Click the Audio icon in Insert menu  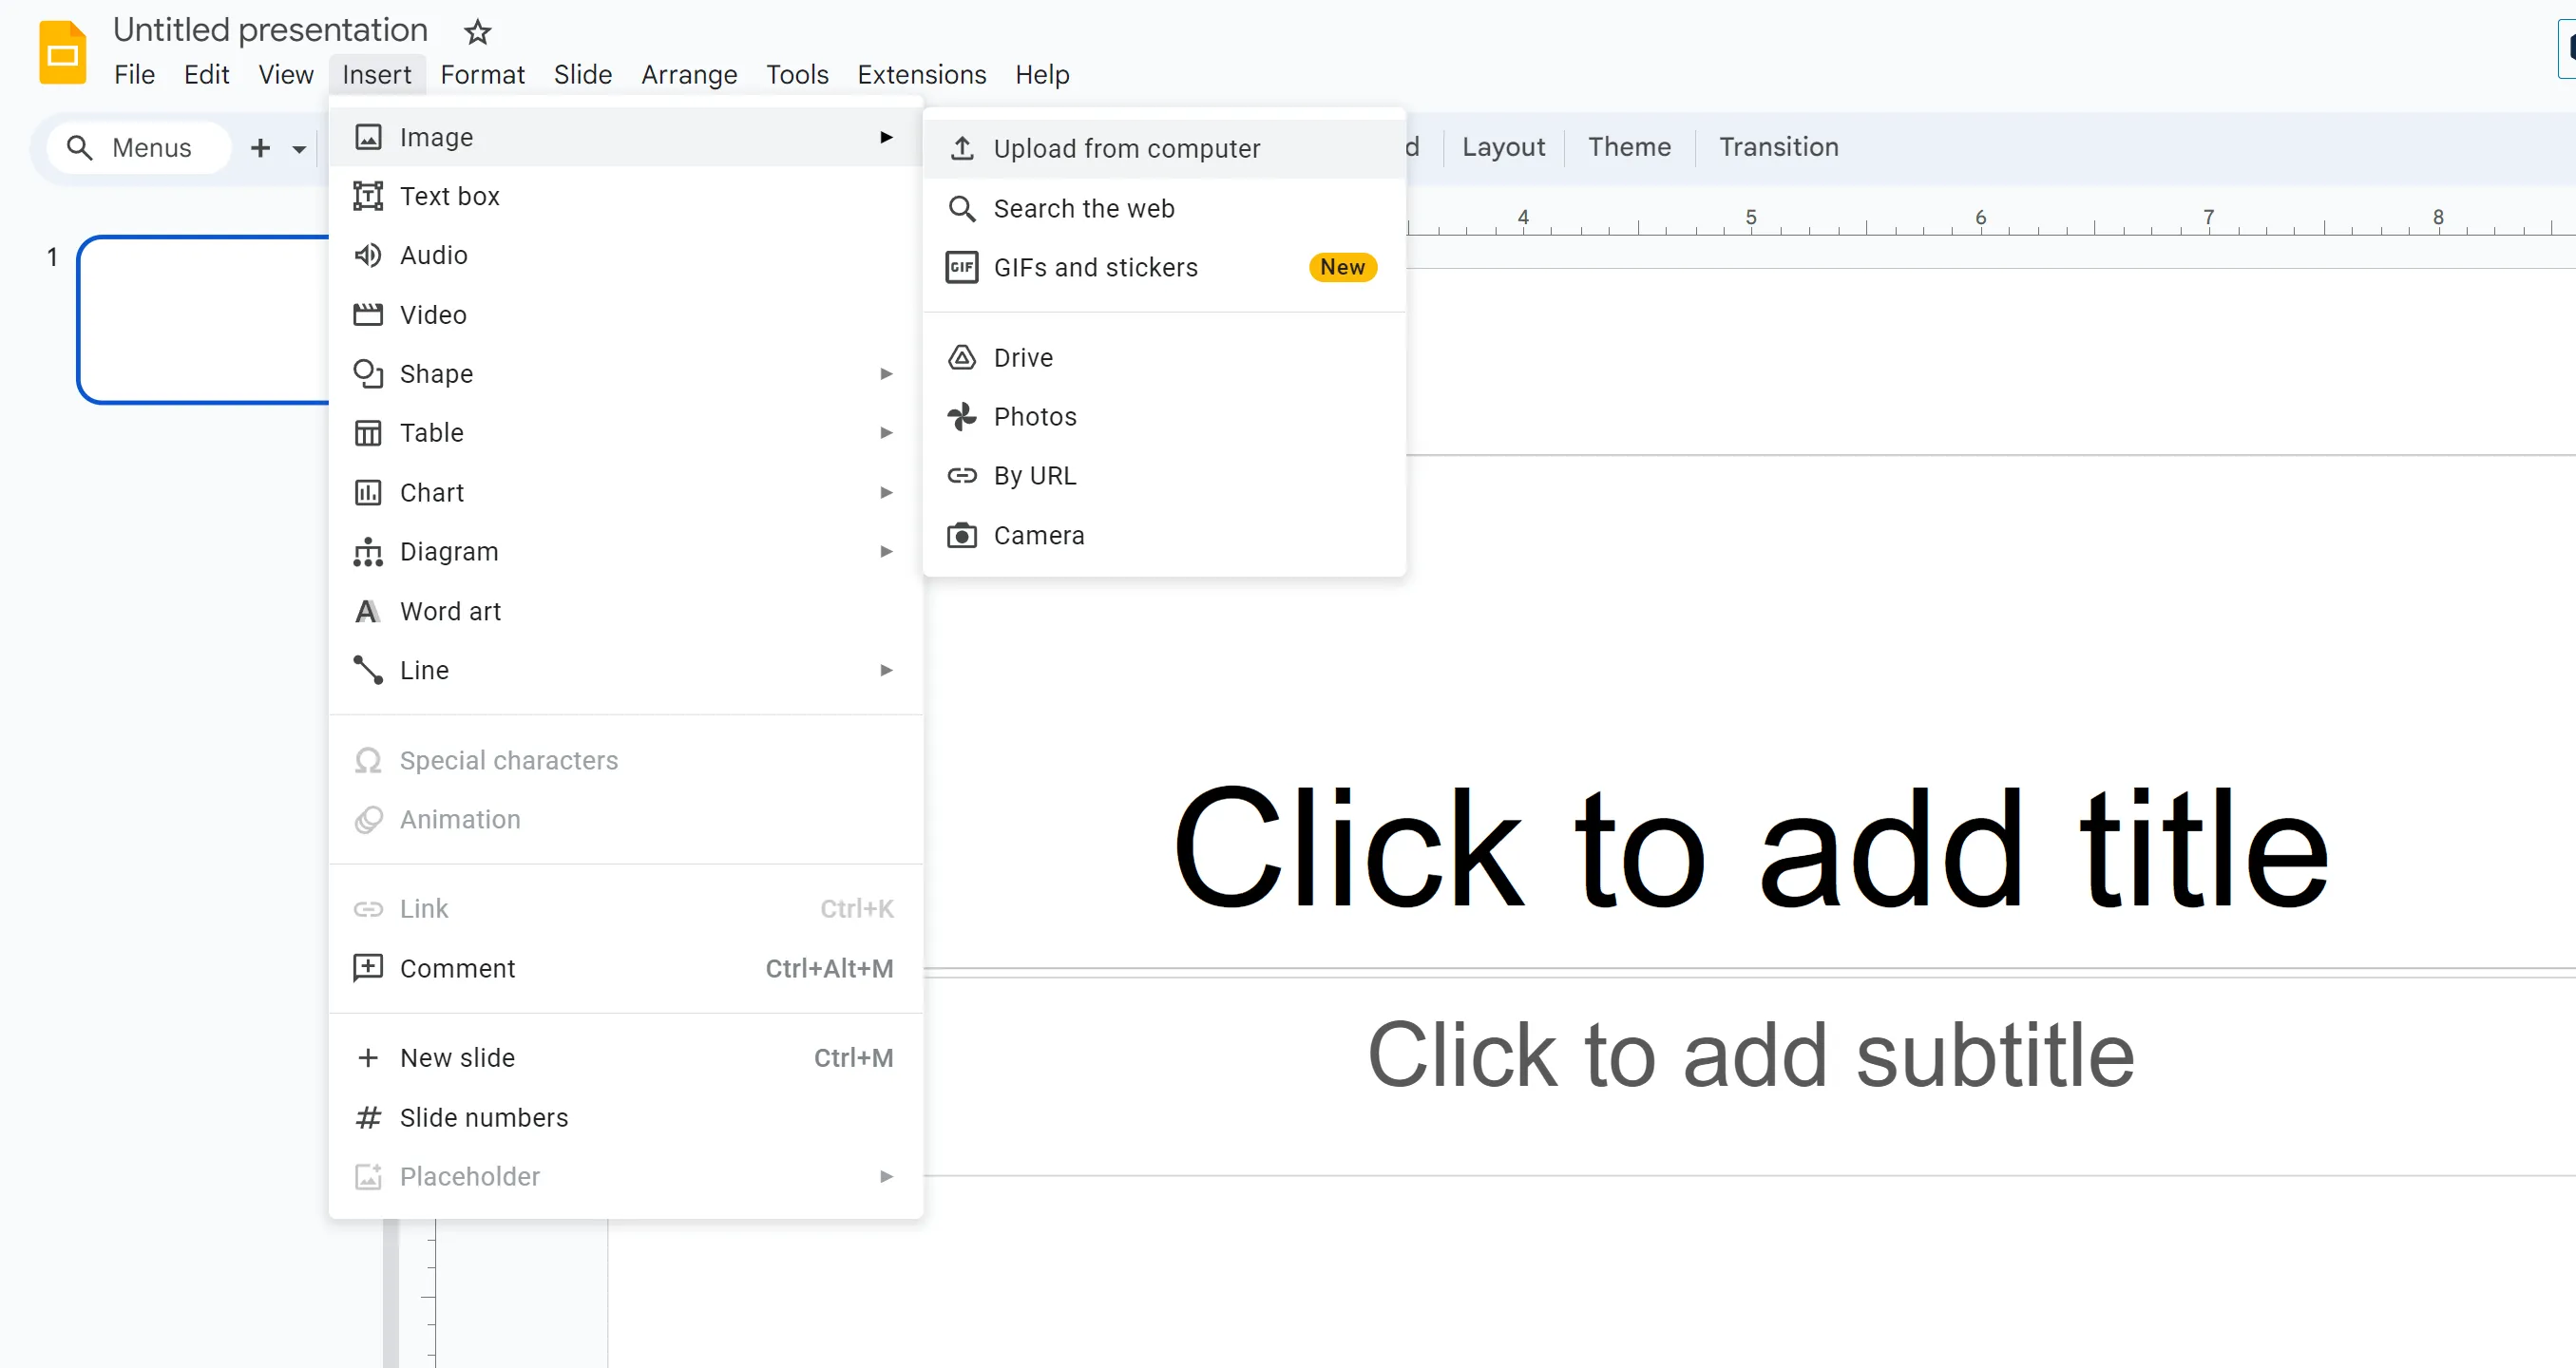pyautogui.click(x=368, y=254)
